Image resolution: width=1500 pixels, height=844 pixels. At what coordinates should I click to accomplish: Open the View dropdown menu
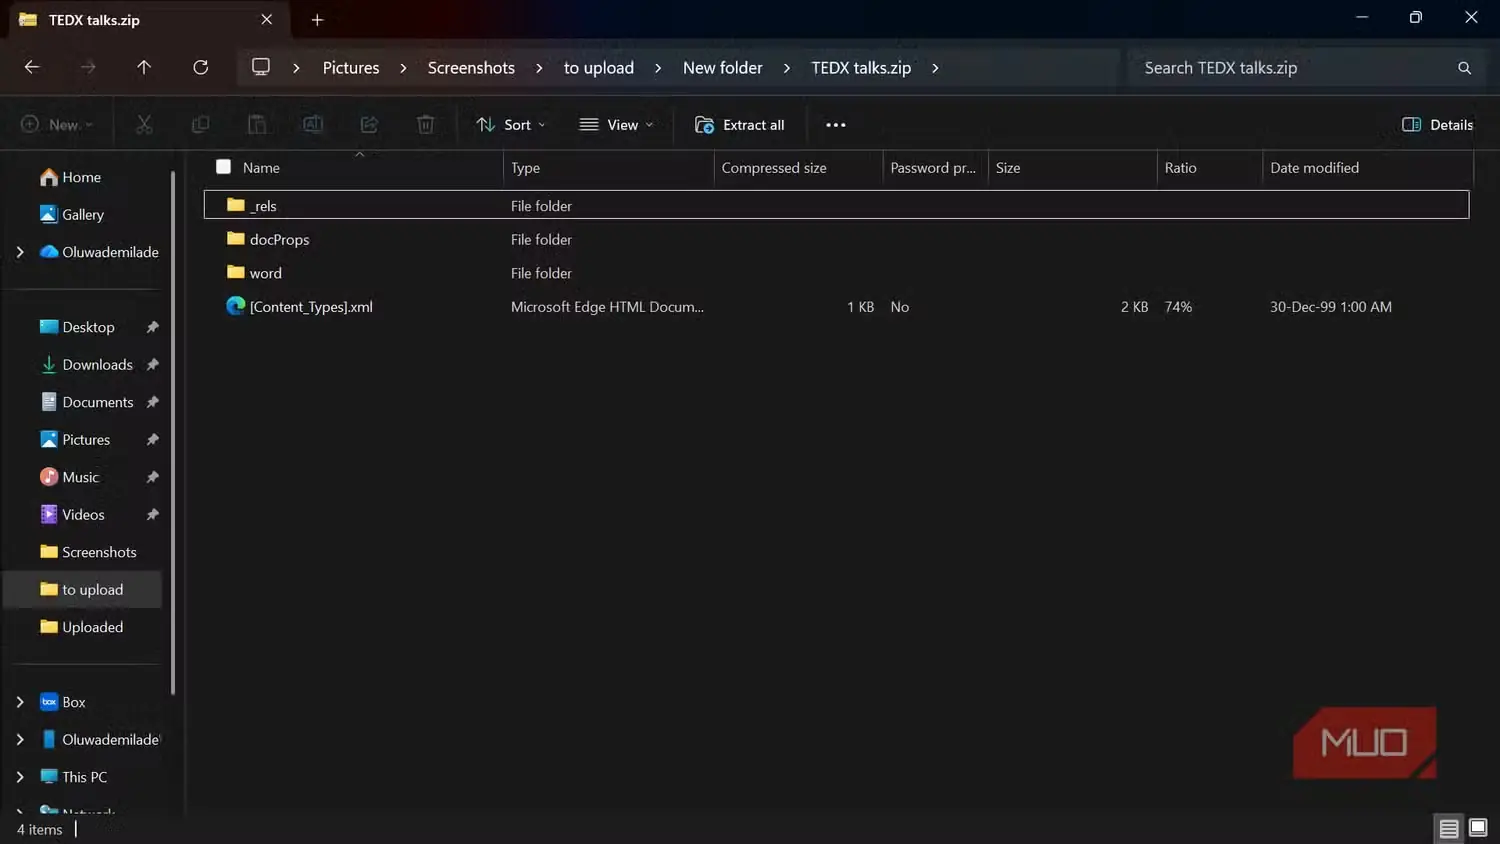click(x=616, y=125)
